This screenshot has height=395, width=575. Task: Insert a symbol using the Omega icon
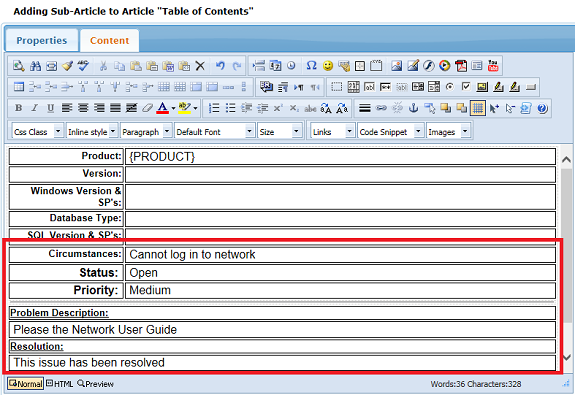(x=311, y=66)
